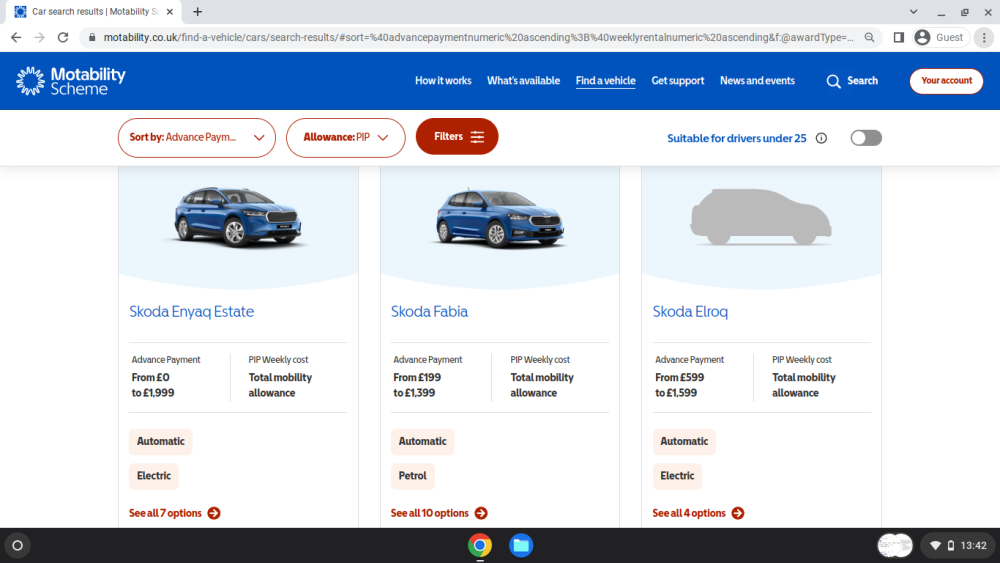Open the Skoda Enyaq Estate link
The width and height of the screenshot is (1000, 563).
(191, 312)
